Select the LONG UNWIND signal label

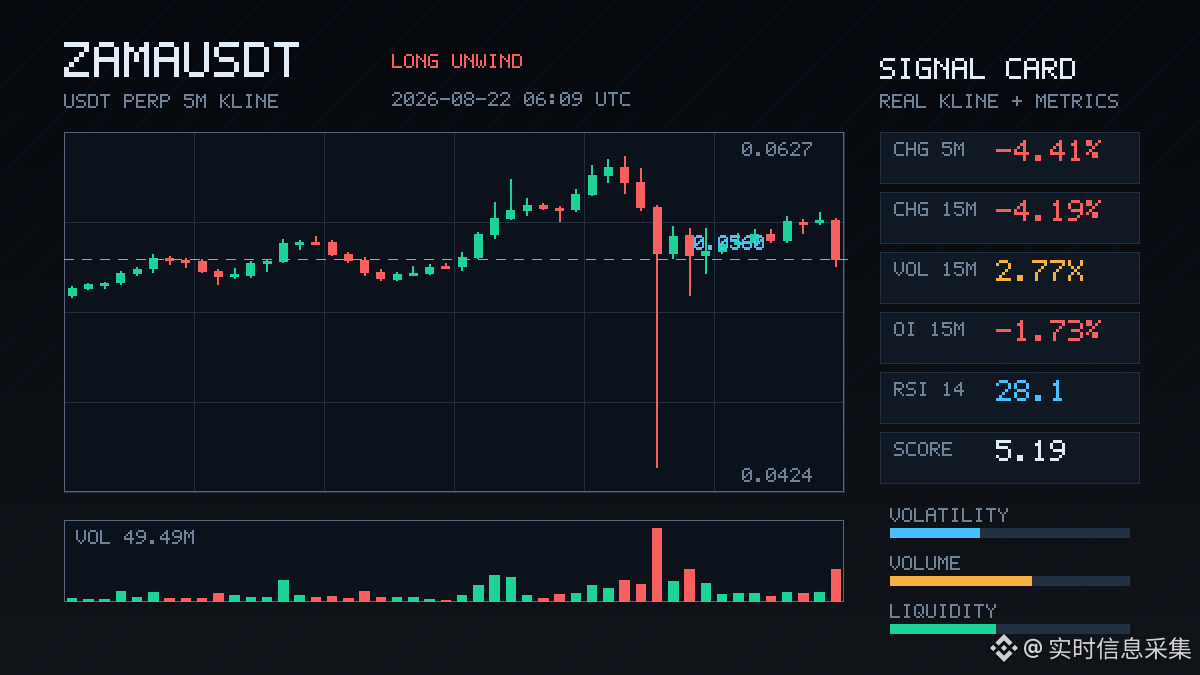pyautogui.click(x=456, y=61)
